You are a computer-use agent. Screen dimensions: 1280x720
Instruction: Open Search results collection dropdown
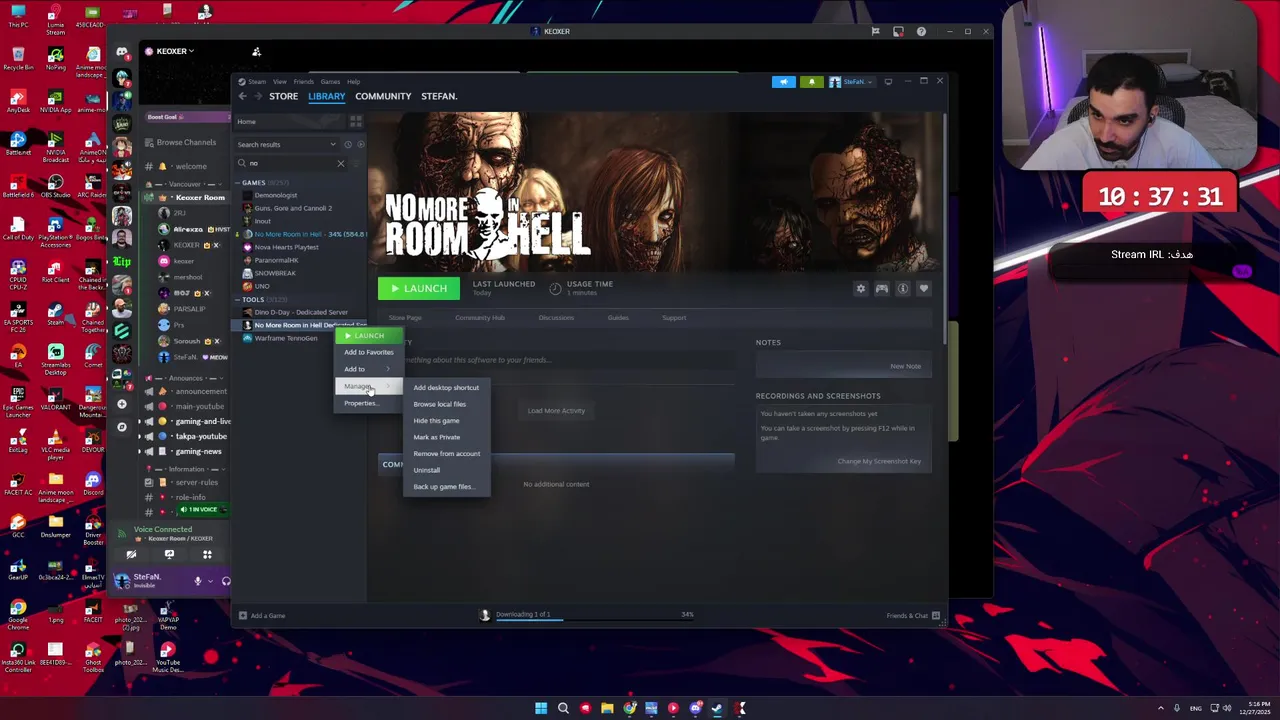[287, 144]
